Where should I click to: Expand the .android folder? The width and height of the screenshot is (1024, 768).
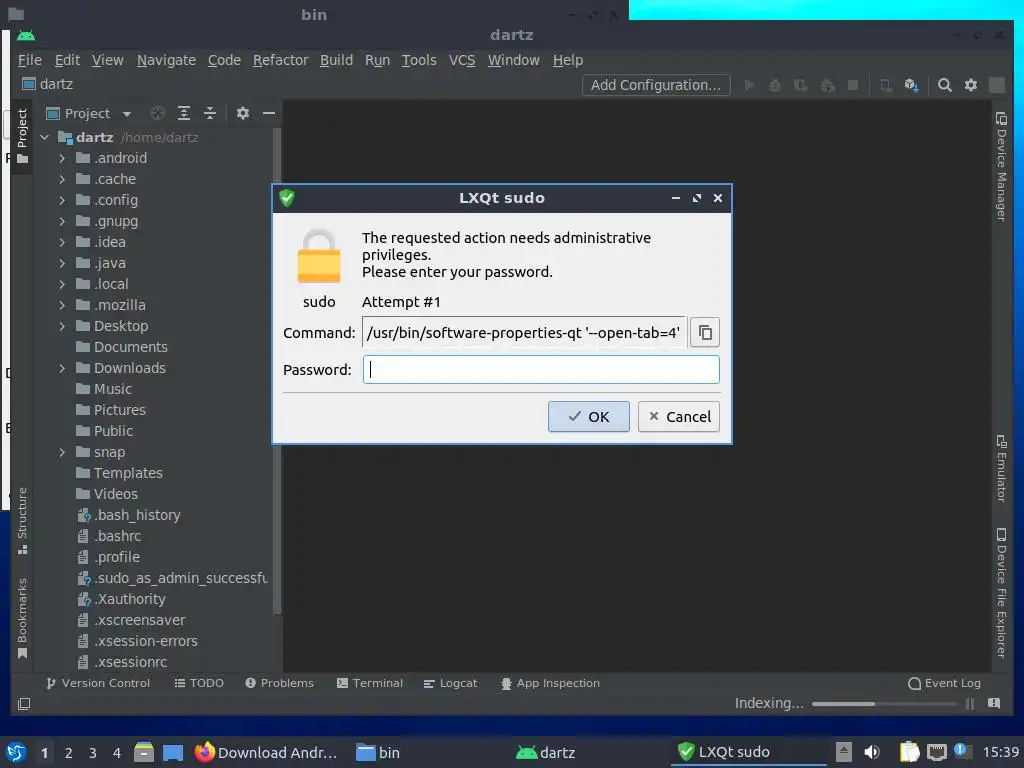coord(62,158)
